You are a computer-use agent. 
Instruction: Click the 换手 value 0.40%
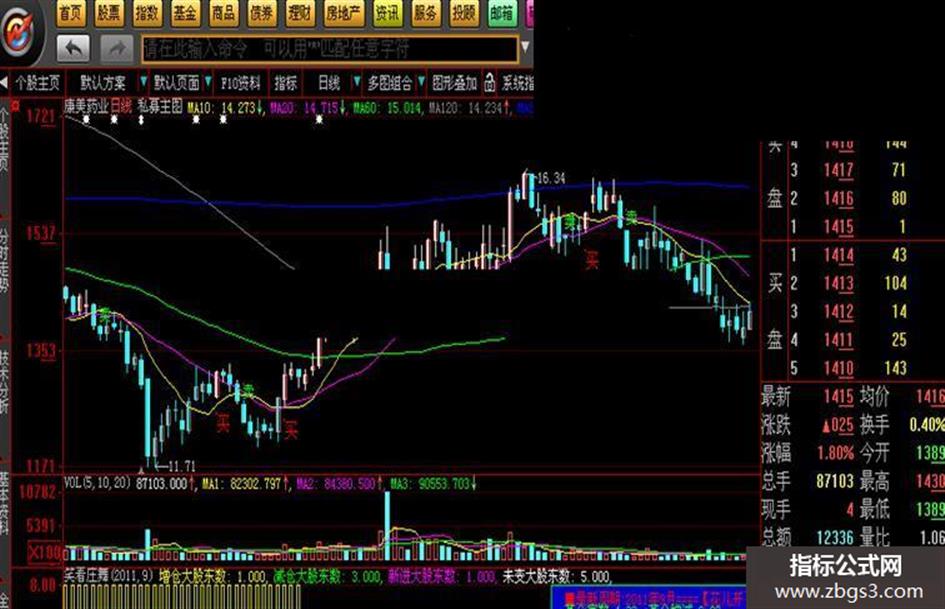(927, 424)
